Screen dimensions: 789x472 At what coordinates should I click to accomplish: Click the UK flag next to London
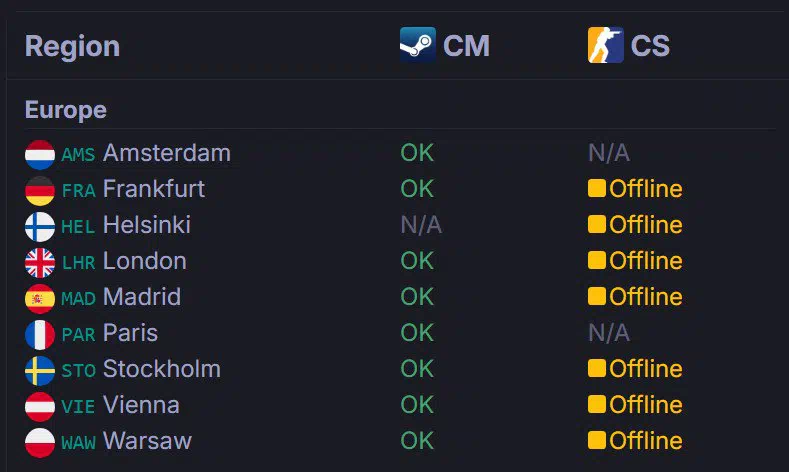coord(40,263)
